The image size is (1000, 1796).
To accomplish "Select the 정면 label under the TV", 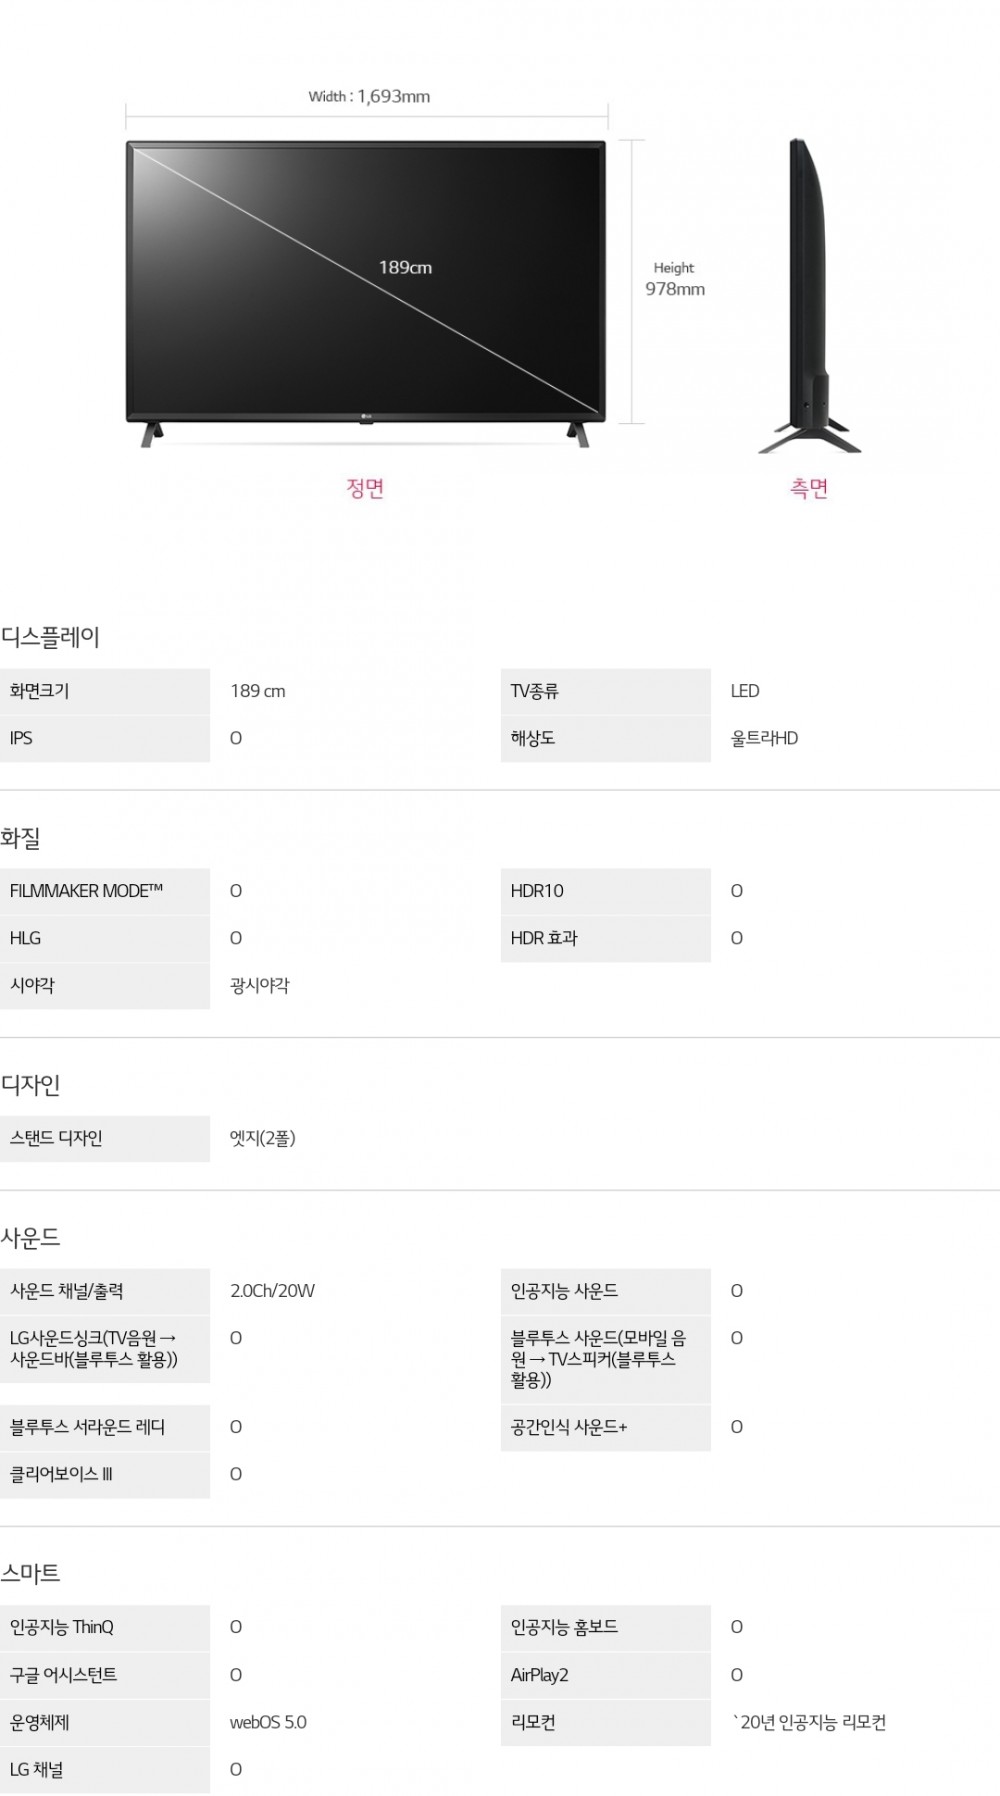I will click(x=365, y=488).
